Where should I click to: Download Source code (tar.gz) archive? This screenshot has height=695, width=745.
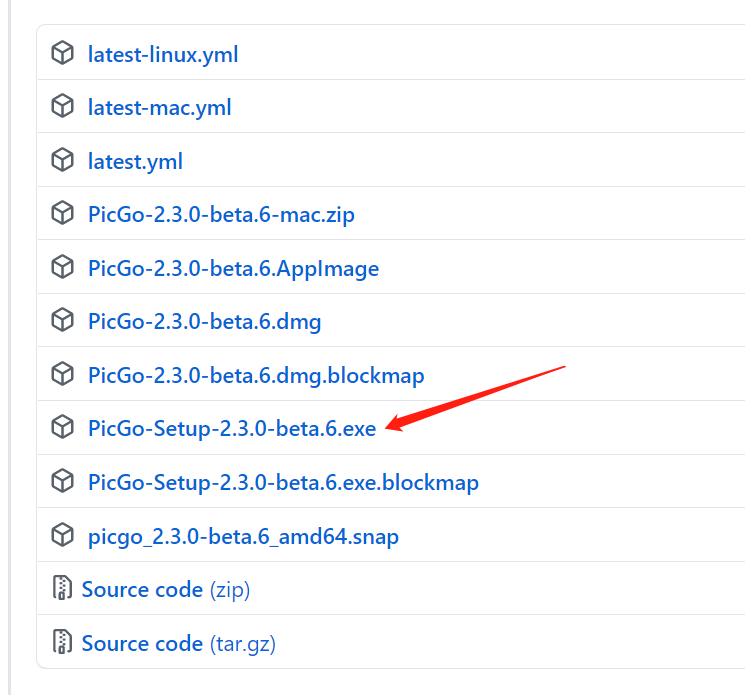tap(178, 643)
